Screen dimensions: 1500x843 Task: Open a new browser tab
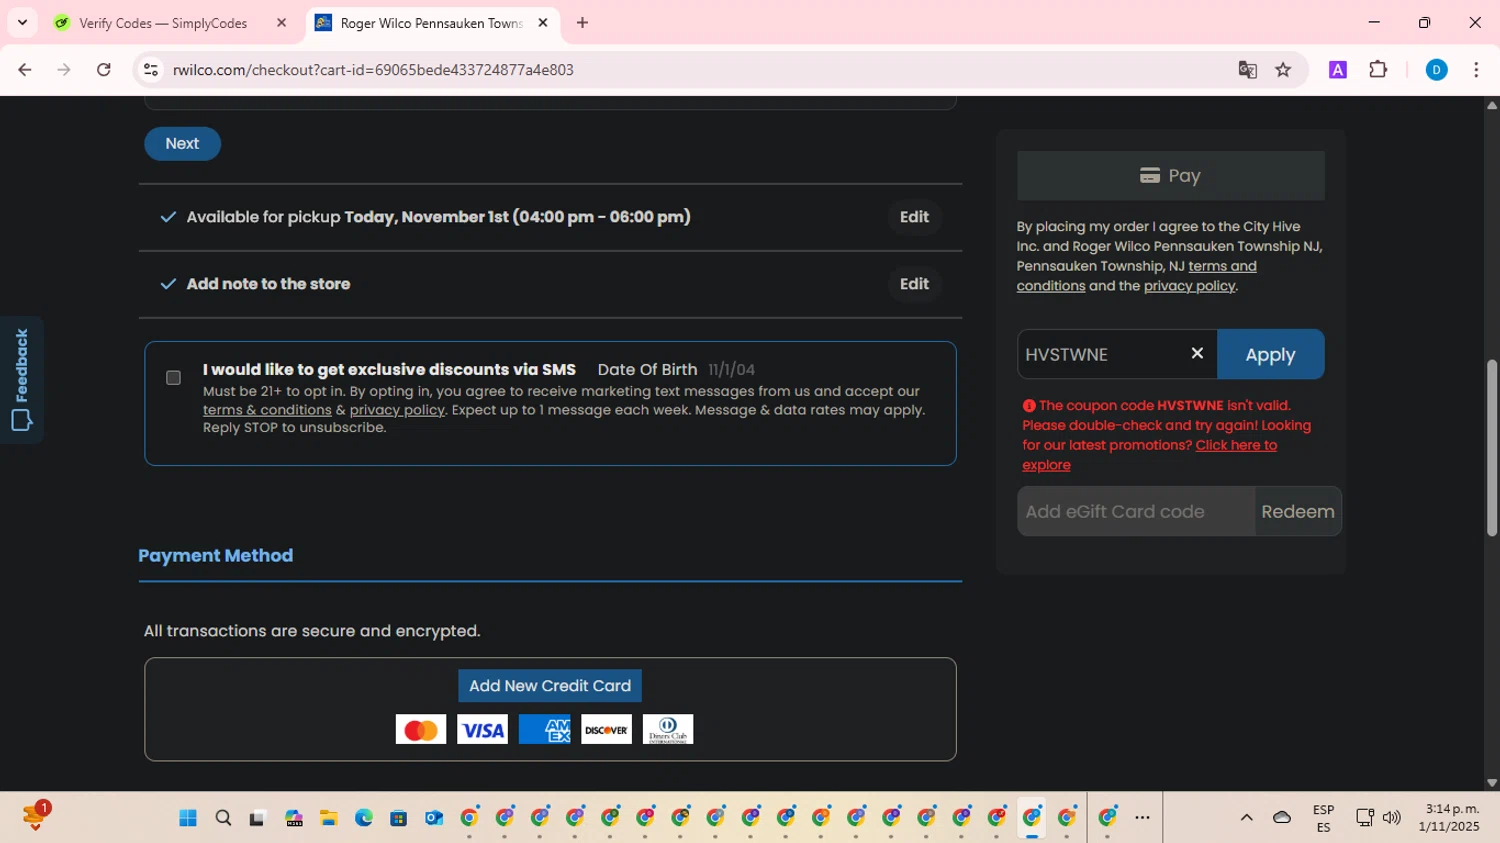583,23
